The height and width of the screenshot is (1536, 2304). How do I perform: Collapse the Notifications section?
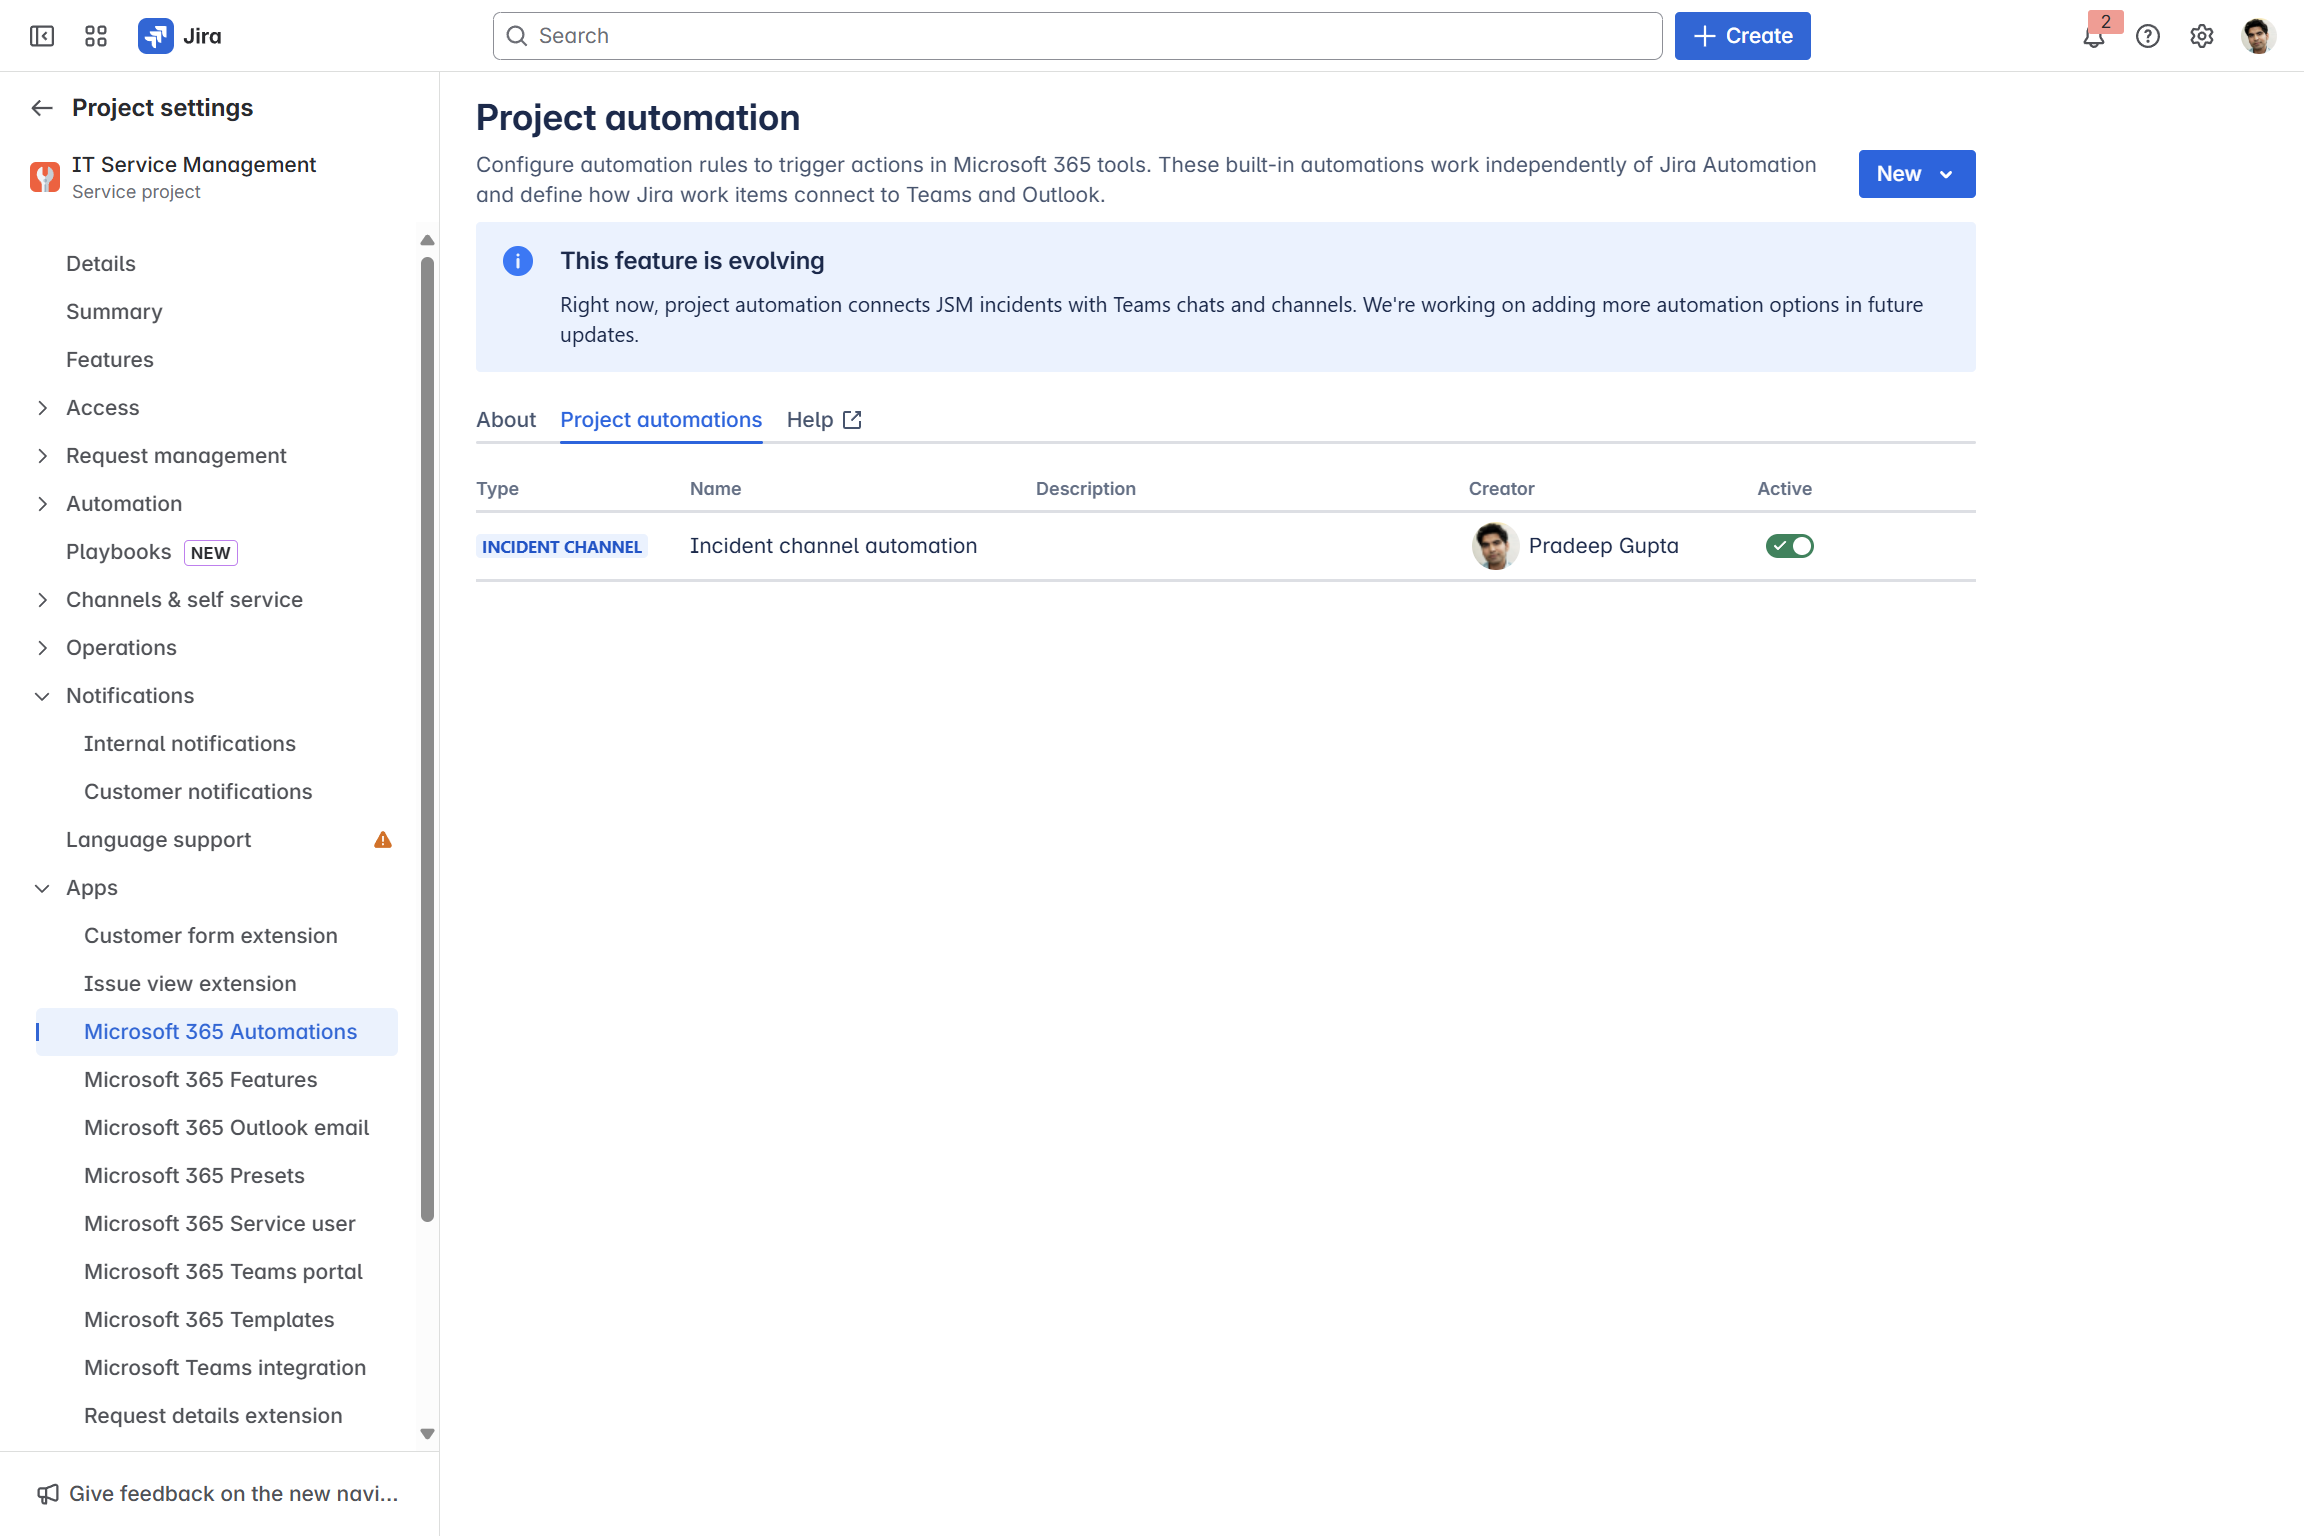pyautogui.click(x=42, y=696)
